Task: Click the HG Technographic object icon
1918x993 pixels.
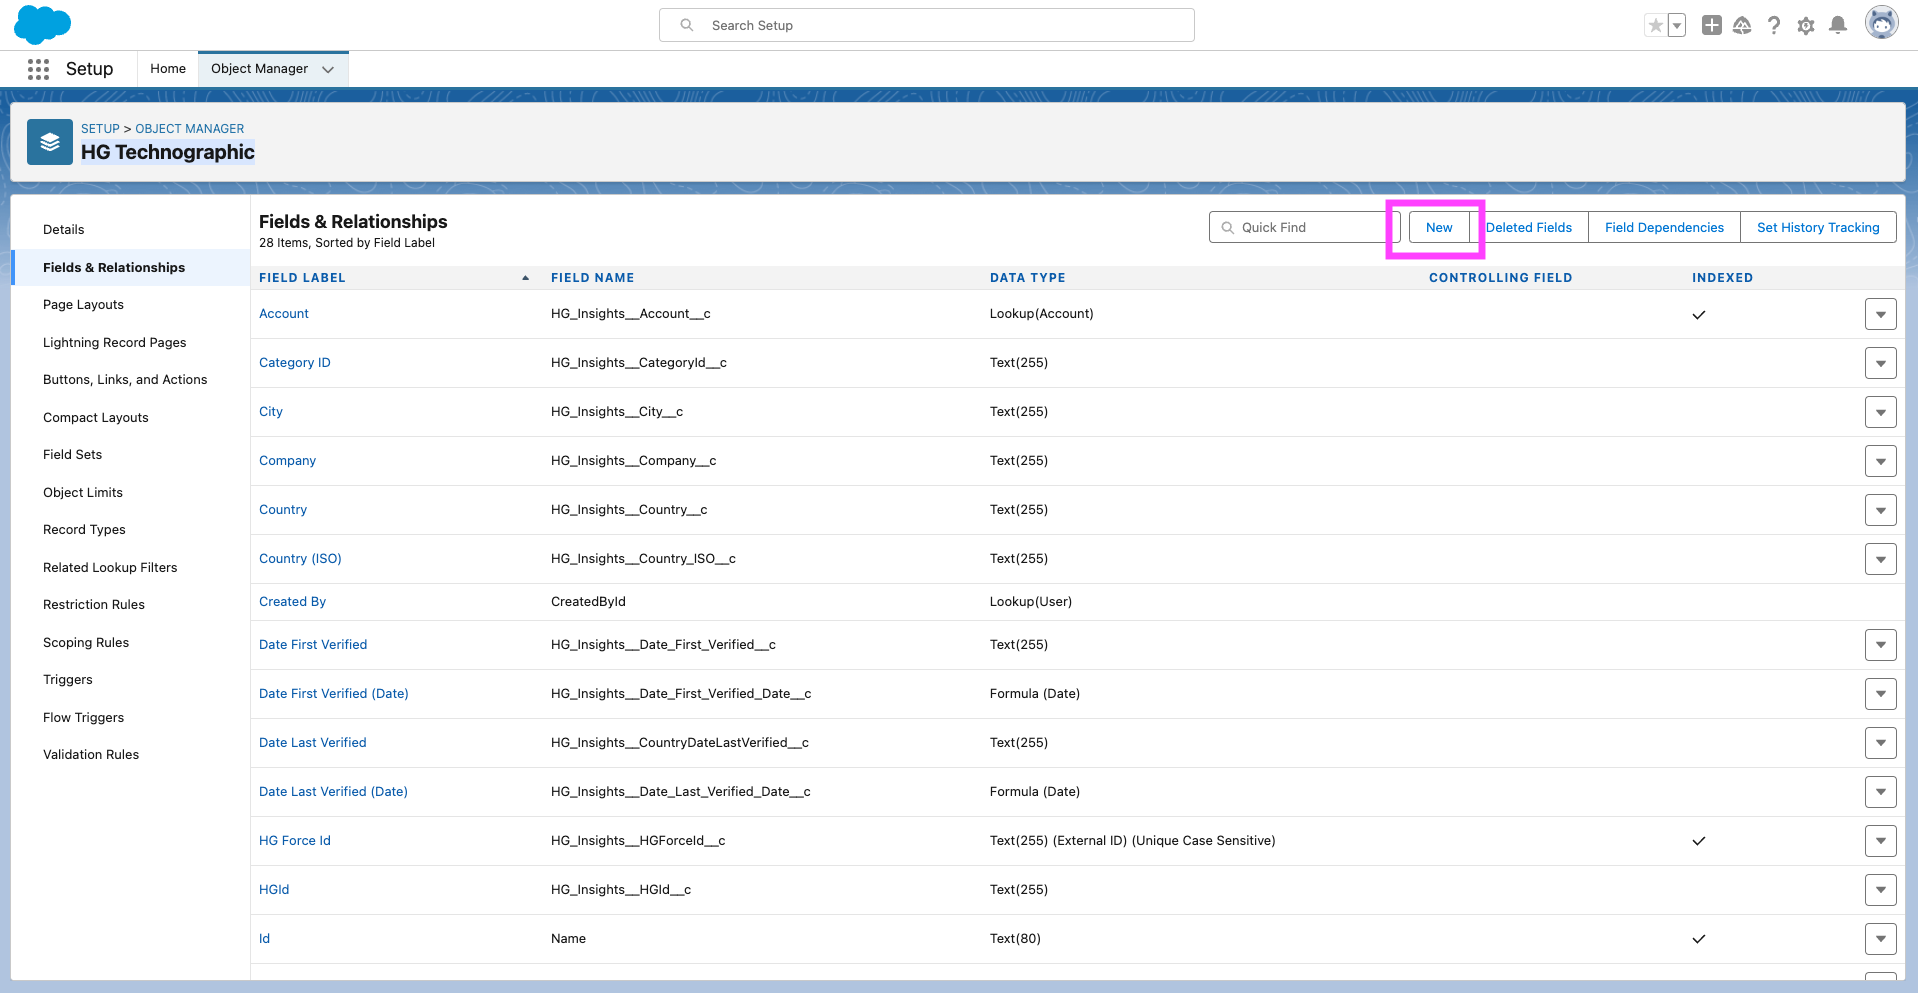Action: click(50, 142)
